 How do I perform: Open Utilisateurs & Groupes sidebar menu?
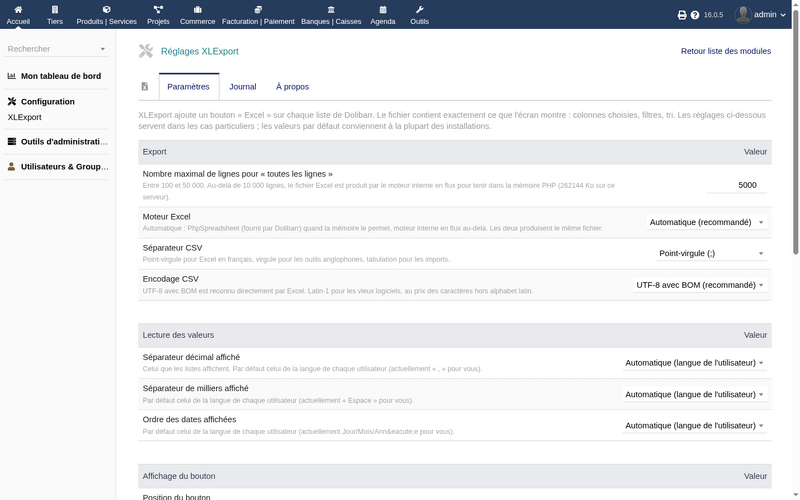coord(64,166)
